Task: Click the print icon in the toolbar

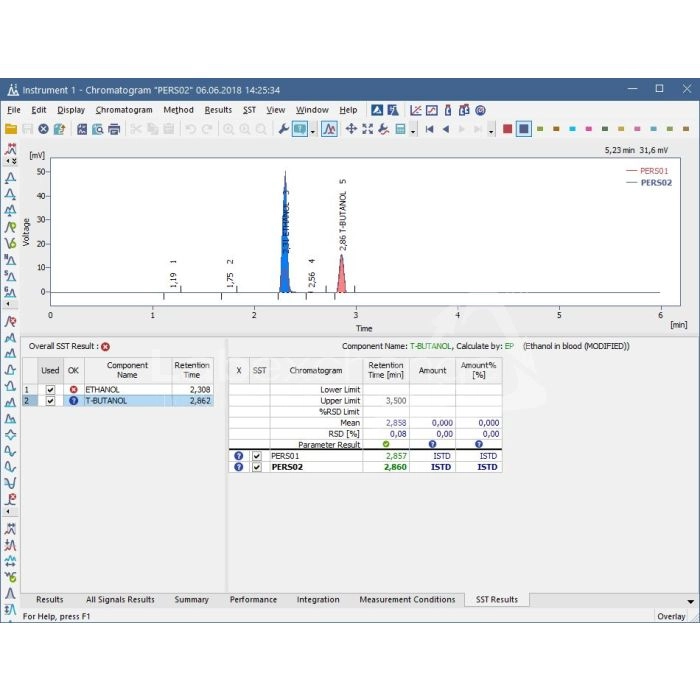Action: (x=114, y=129)
